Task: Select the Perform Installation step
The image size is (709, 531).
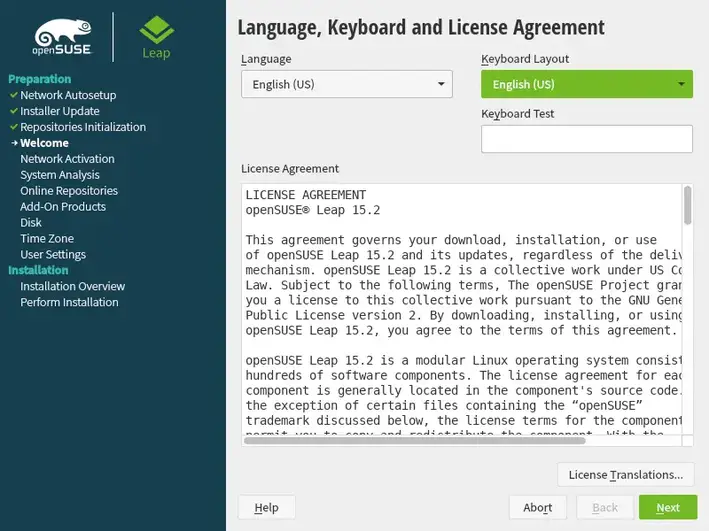Action: click(x=69, y=302)
